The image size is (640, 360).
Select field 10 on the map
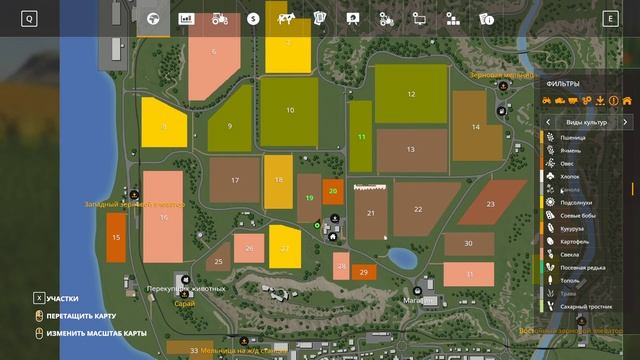(x=289, y=112)
